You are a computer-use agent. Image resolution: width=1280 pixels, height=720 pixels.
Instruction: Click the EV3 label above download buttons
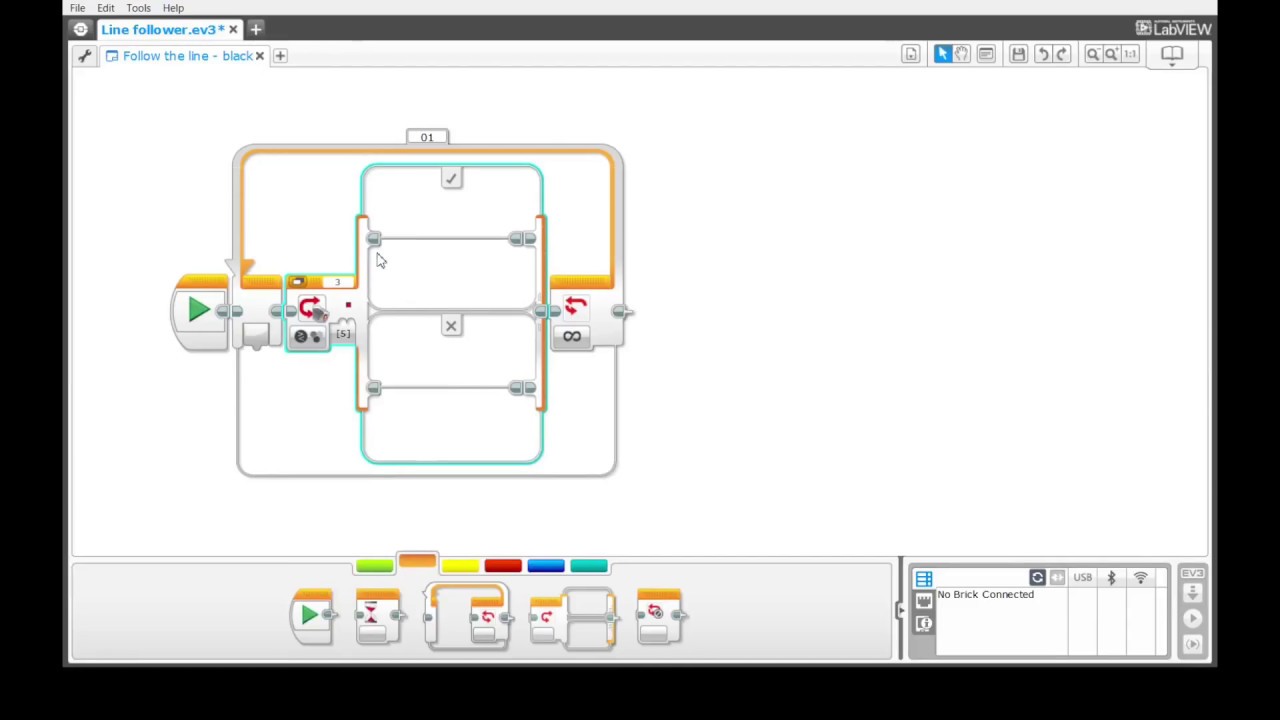tap(1192, 574)
